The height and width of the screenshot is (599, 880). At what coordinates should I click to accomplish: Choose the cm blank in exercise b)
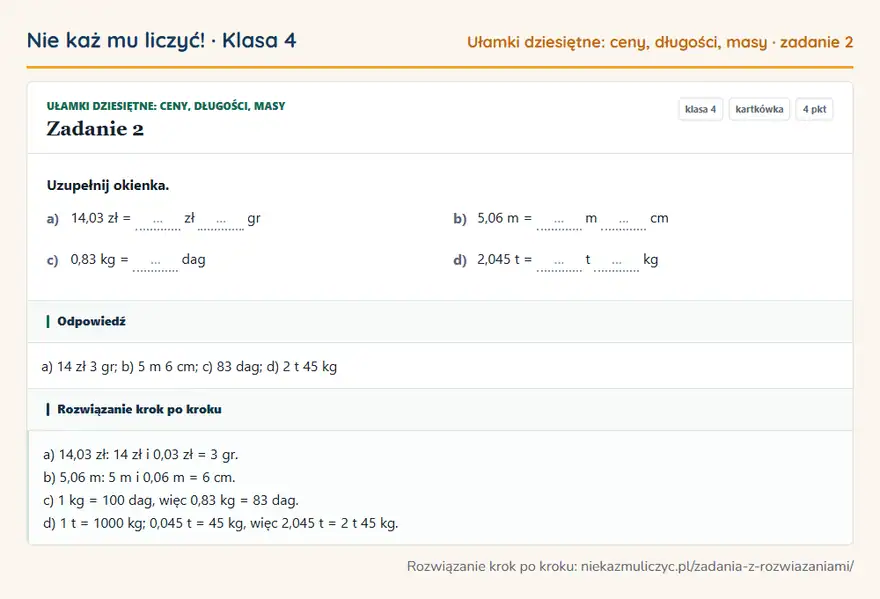coord(624,221)
